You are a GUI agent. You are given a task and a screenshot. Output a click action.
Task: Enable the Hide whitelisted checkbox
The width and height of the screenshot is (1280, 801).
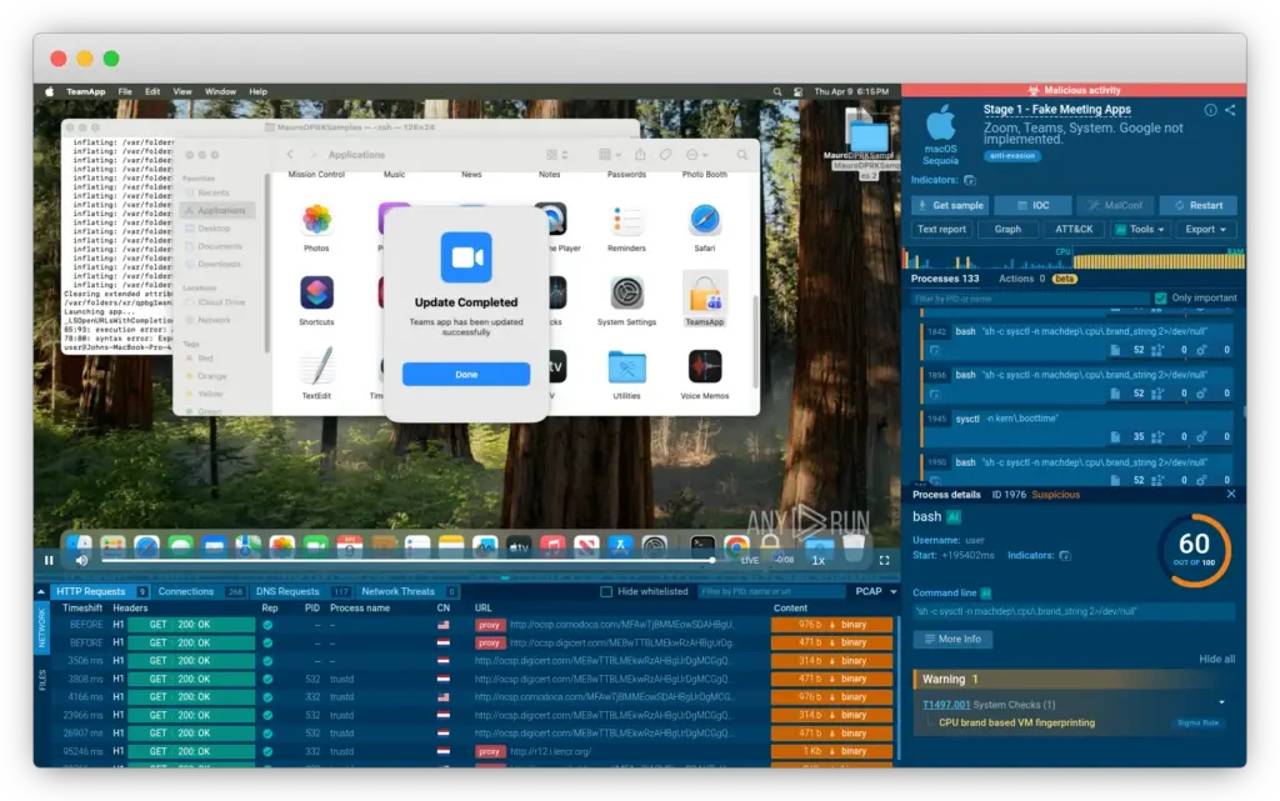coord(608,590)
